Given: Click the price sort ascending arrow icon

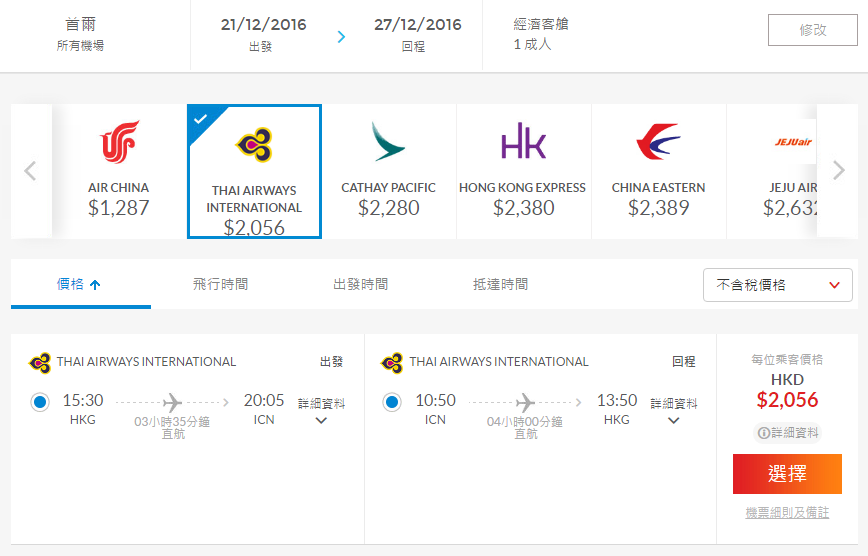Looking at the screenshot, I should (x=95, y=285).
